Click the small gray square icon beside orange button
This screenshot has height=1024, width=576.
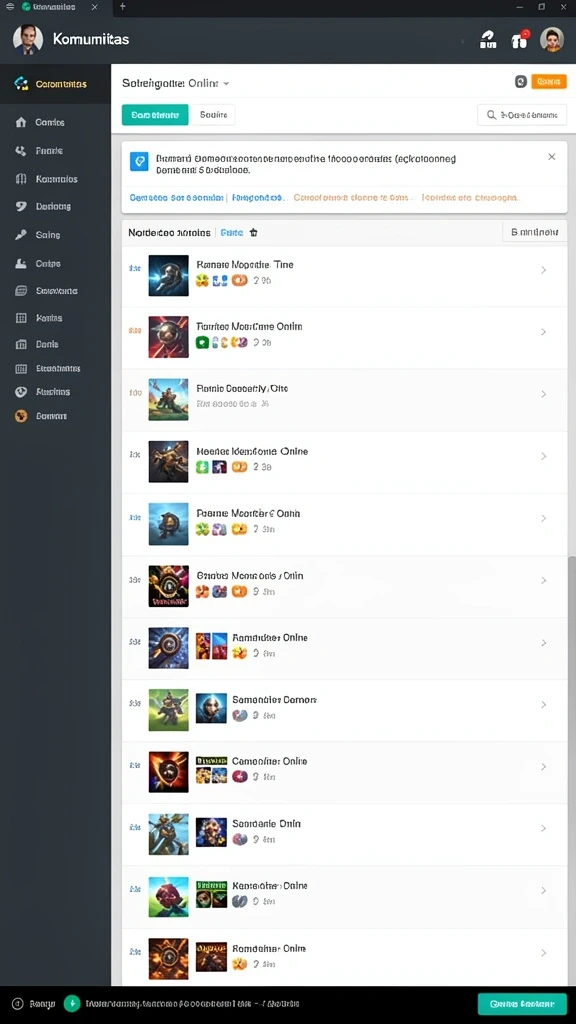point(520,82)
